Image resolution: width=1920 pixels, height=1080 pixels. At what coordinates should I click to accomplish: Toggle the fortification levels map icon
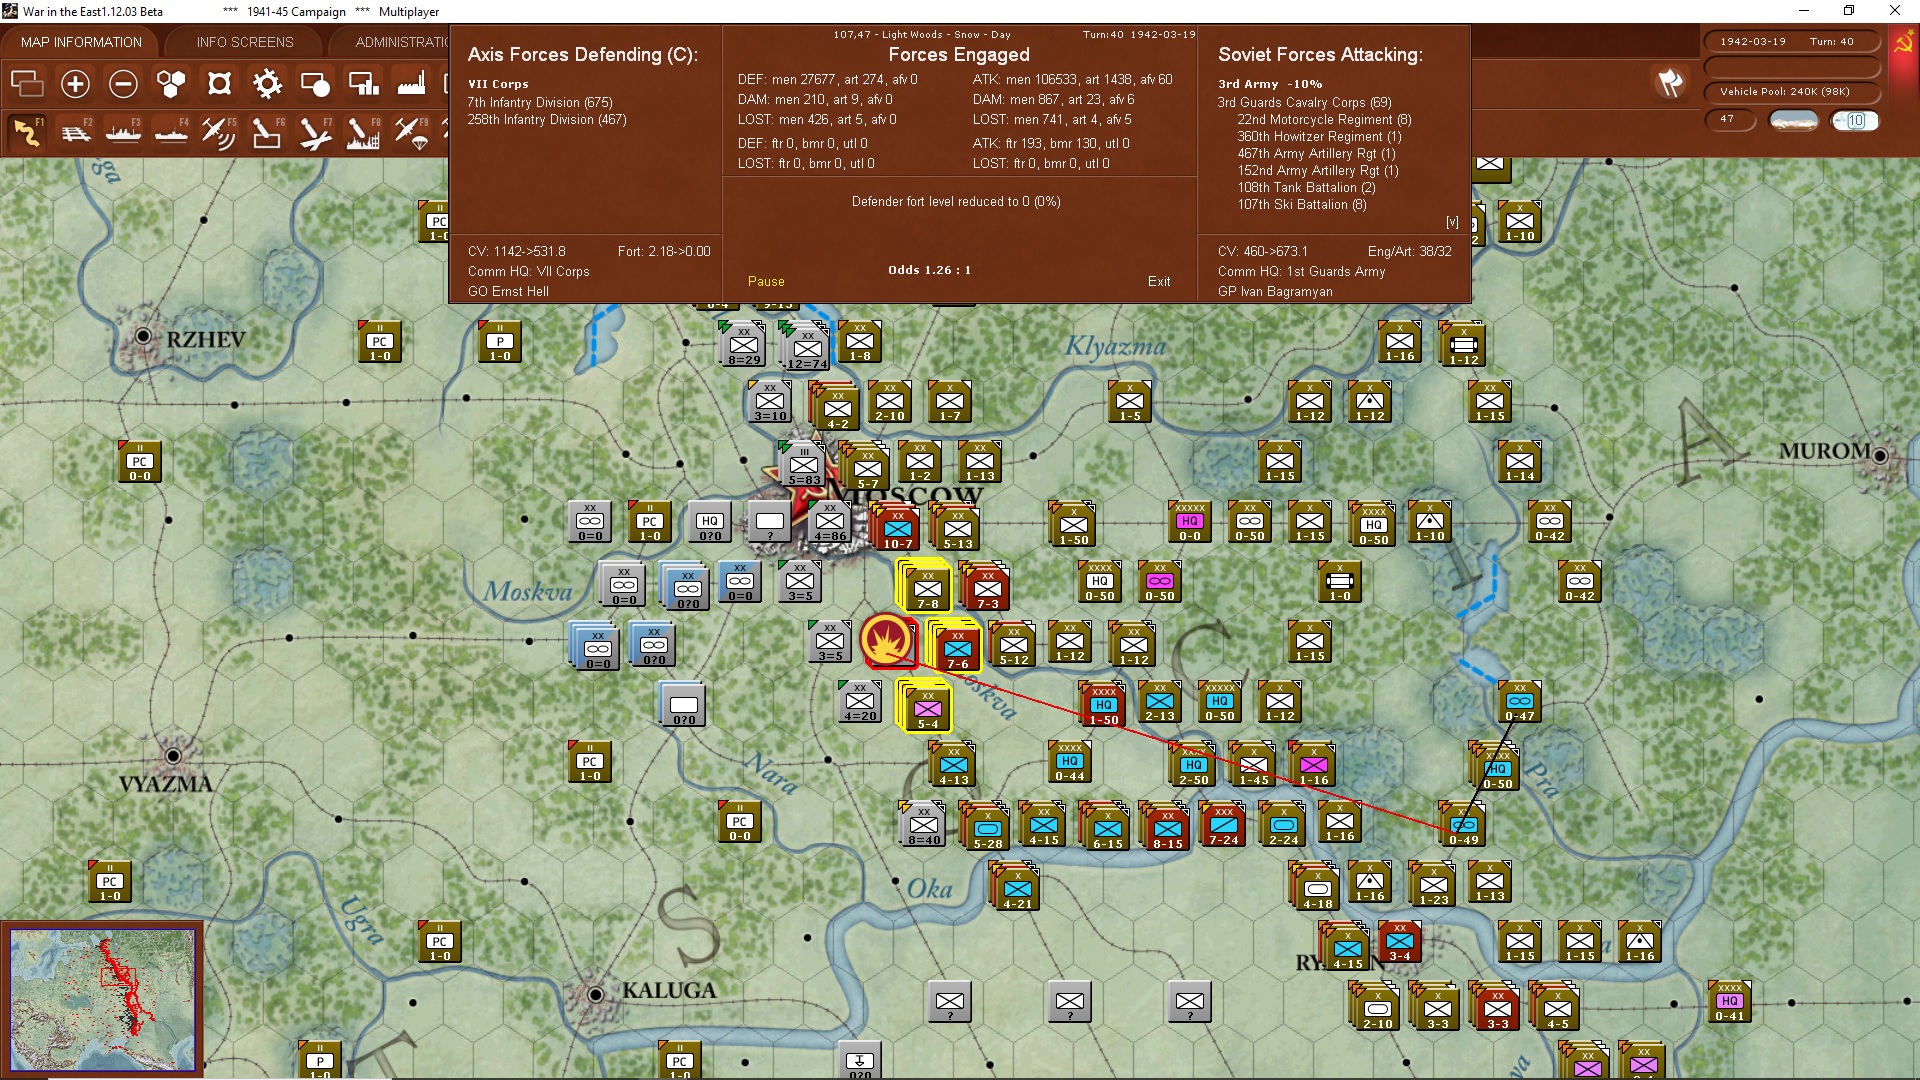coord(219,84)
